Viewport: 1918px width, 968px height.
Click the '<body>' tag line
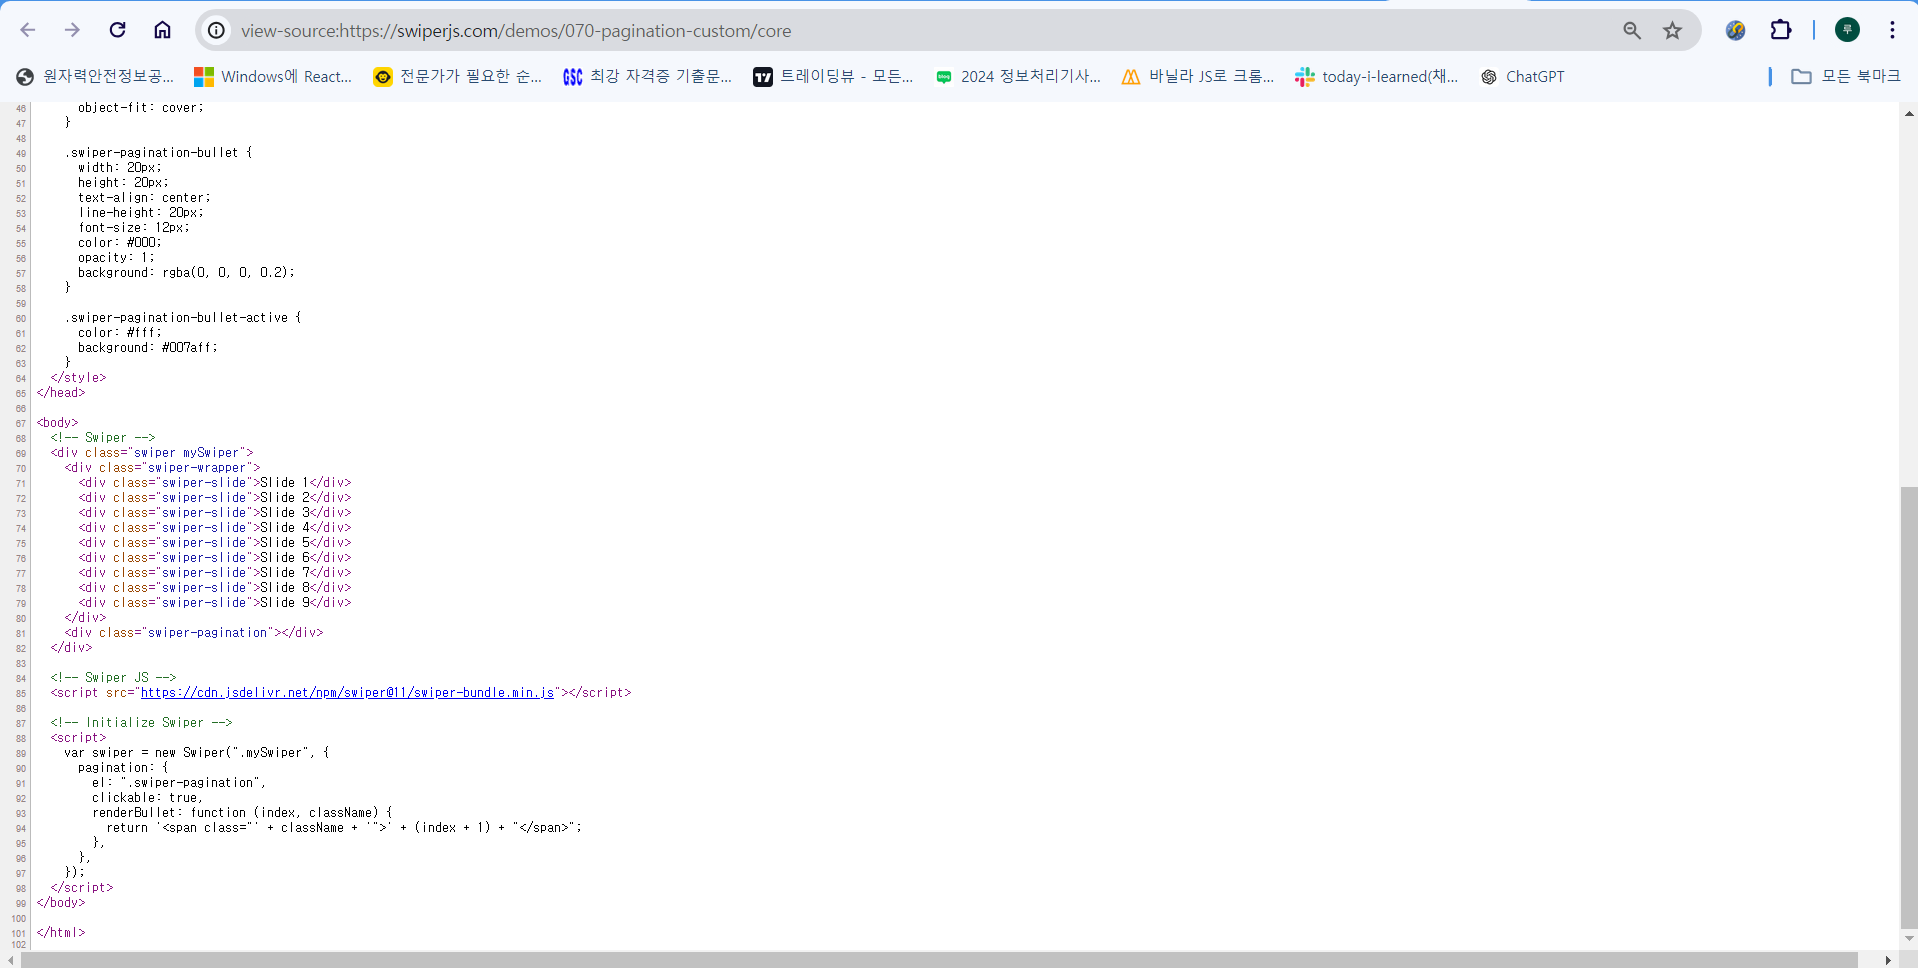[x=57, y=422]
